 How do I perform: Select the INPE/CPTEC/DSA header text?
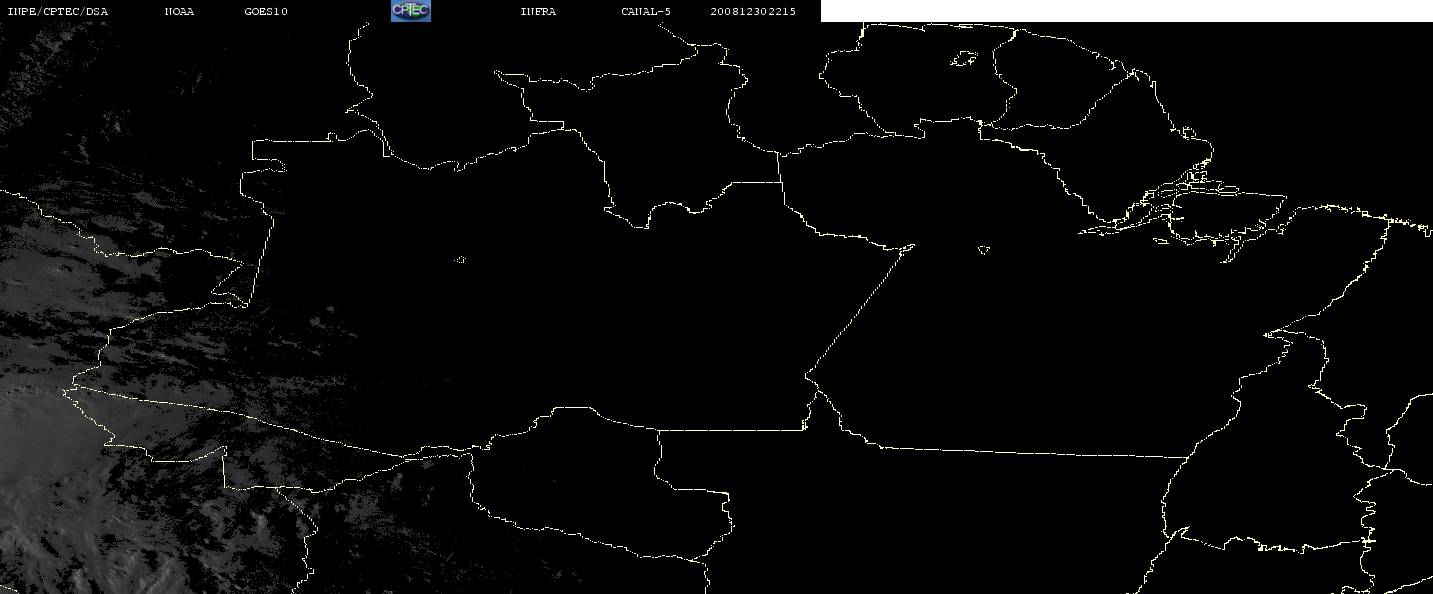coord(57,11)
